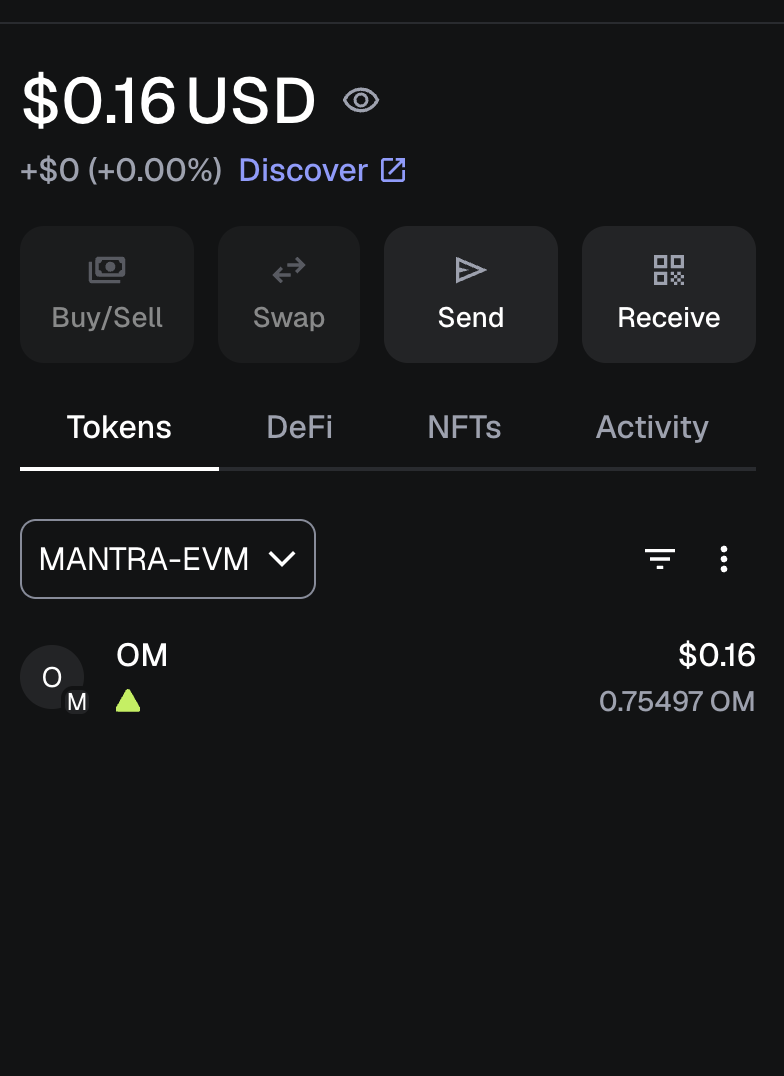
Task: Click the 0.75497 OM token amount
Action: (676, 701)
